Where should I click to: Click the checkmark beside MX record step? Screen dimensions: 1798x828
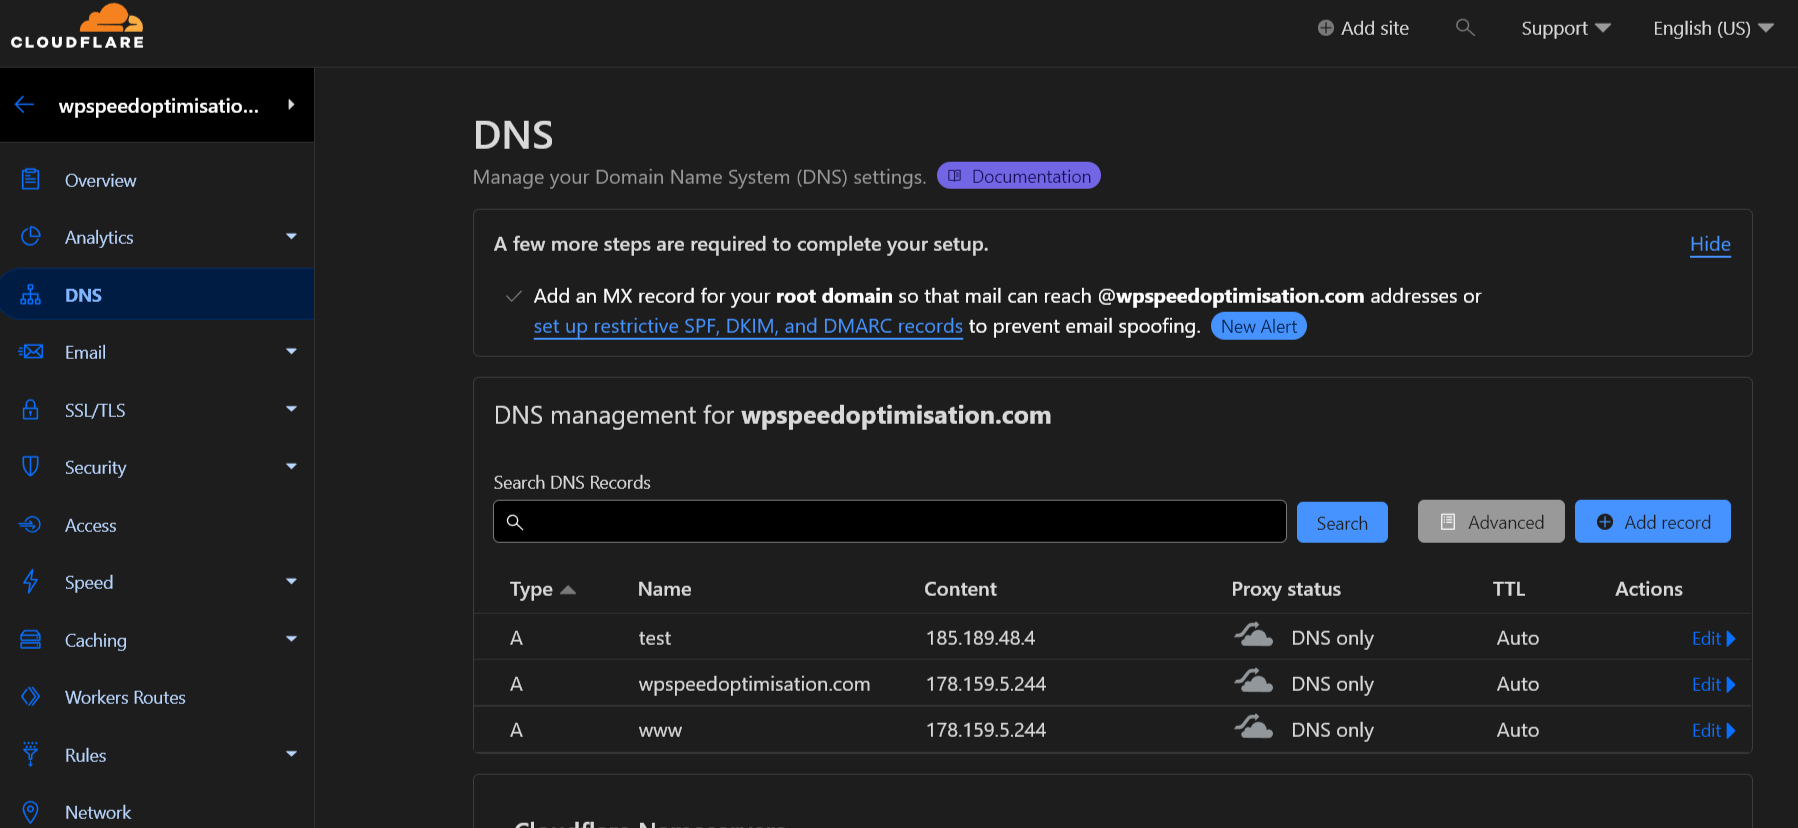click(514, 296)
